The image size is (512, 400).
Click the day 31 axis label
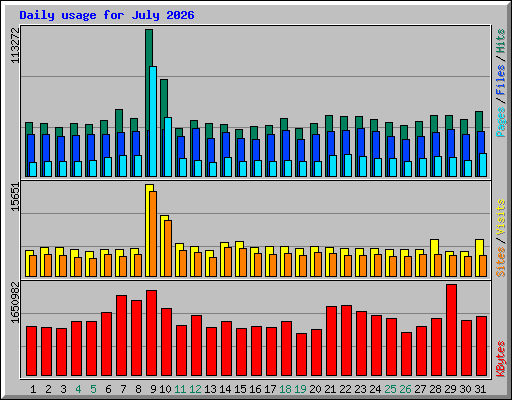pyautogui.click(x=480, y=389)
